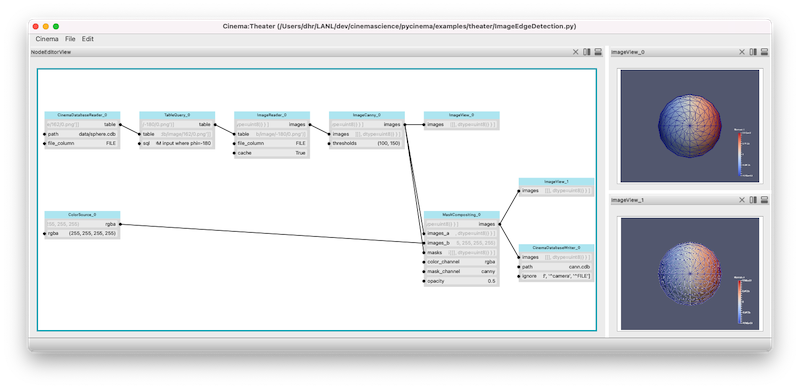Edit path value data/sphere.cdb
Viewport: 800px width, 389px height.
coord(97,134)
